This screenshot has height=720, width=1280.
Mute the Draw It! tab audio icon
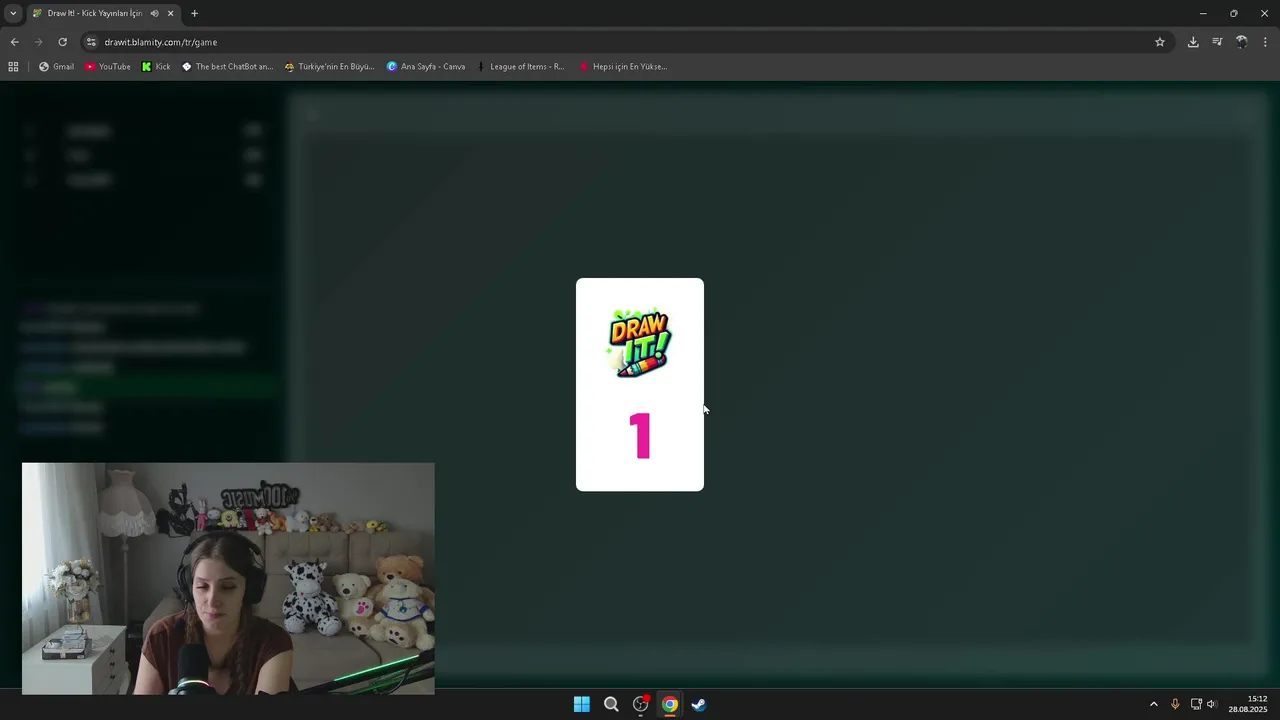[154, 13]
